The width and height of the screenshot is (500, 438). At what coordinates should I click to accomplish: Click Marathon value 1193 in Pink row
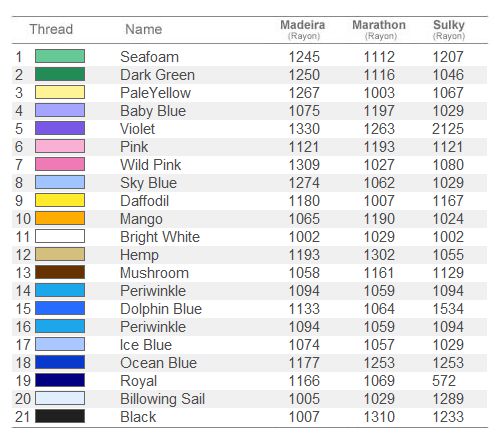click(x=379, y=147)
